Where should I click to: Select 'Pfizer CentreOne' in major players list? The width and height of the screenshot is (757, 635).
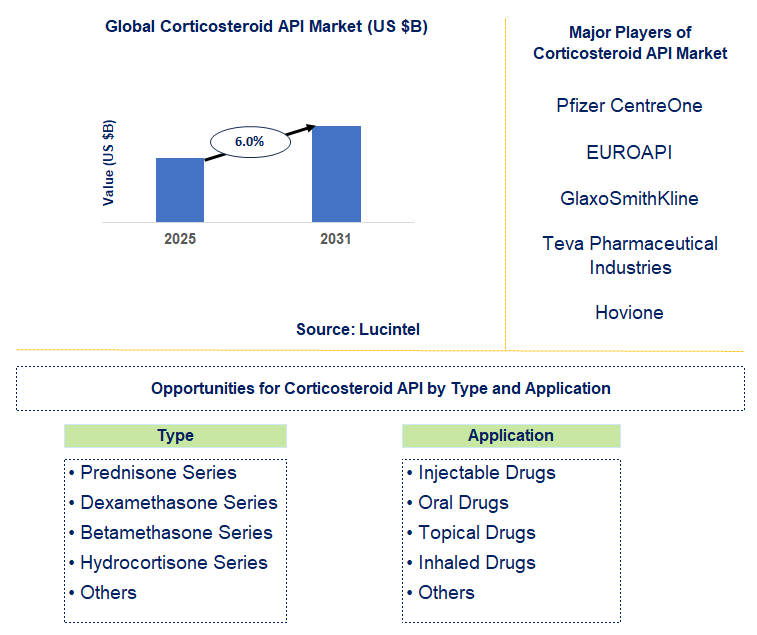point(630,105)
